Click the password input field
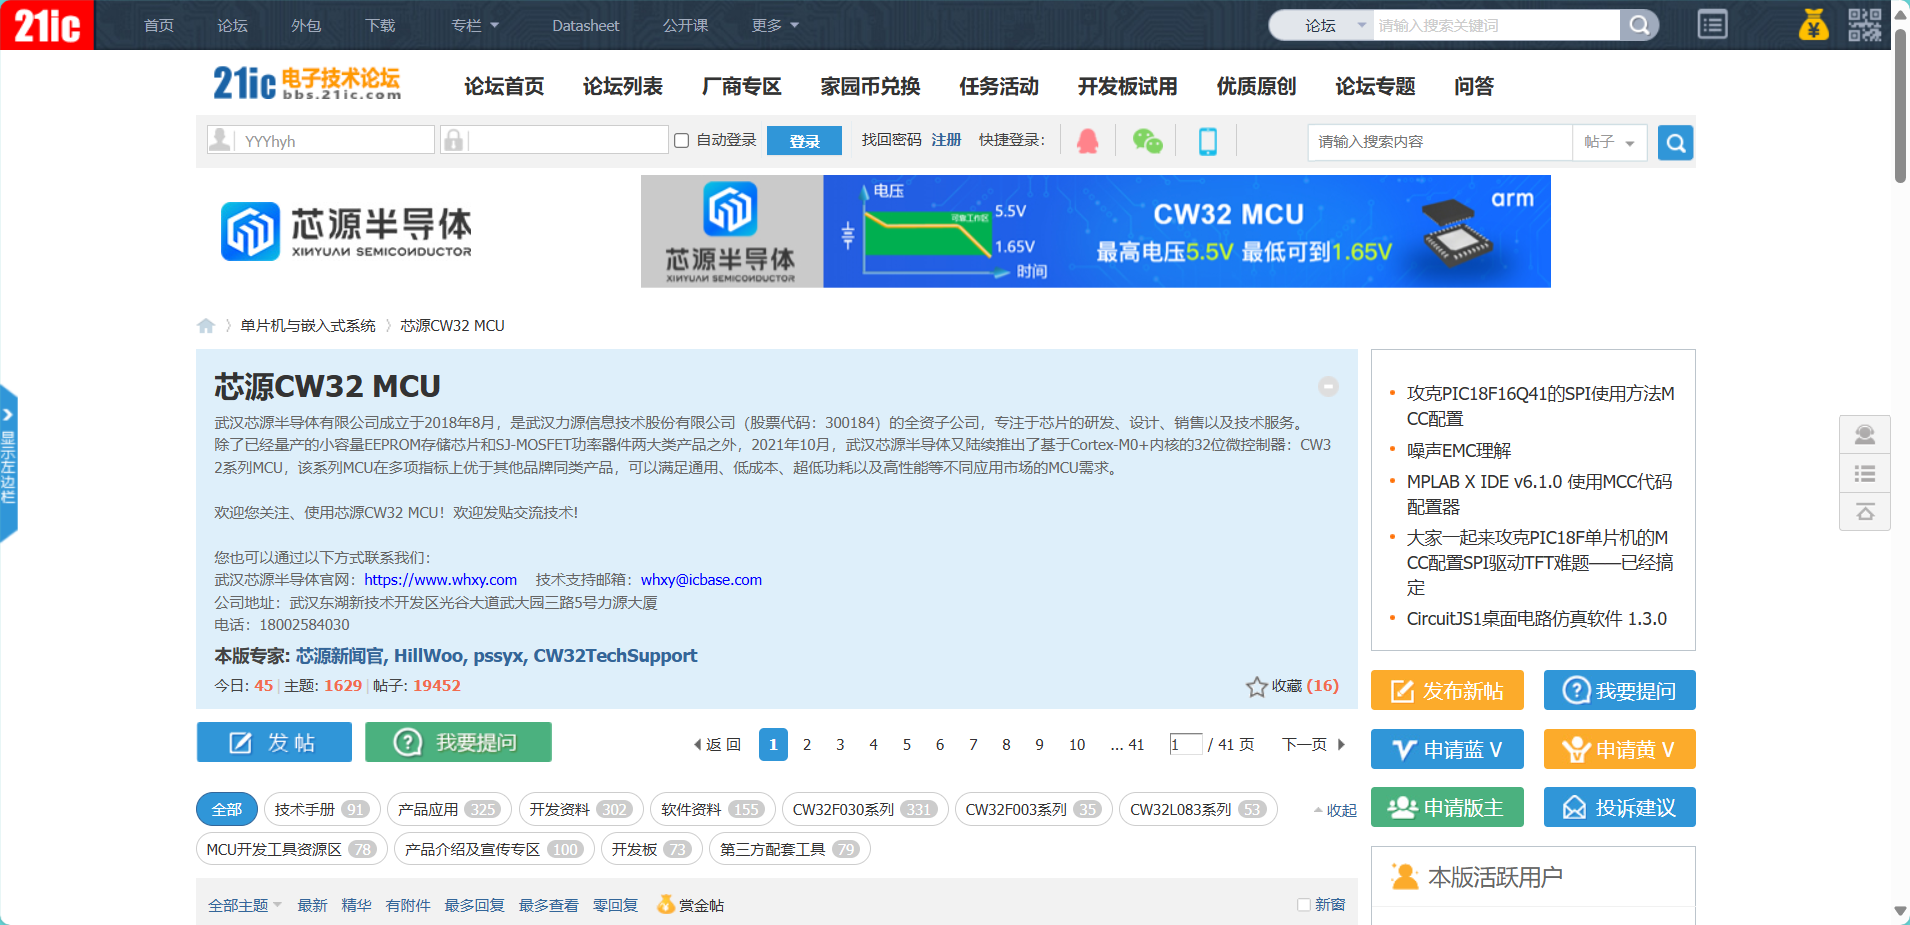This screenshot has height=925, width=1910. pyautogui.click(x=555, y=140)
